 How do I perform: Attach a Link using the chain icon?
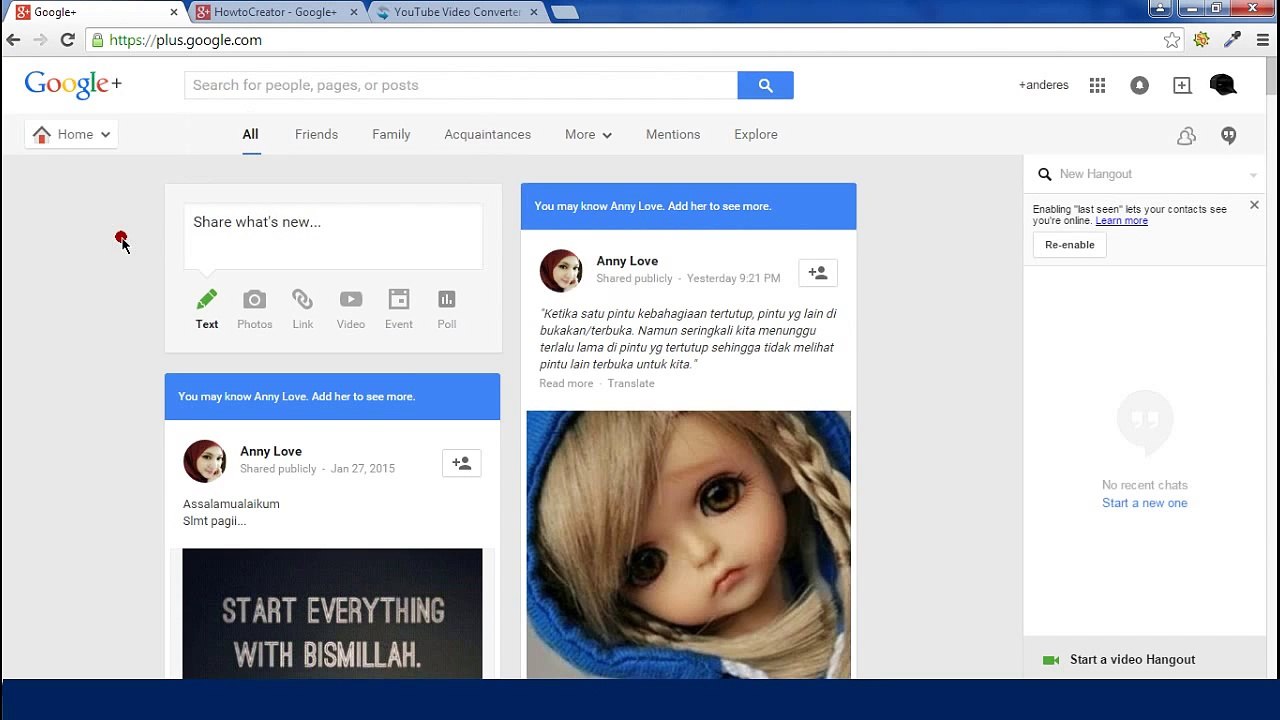tap(302, 299)
